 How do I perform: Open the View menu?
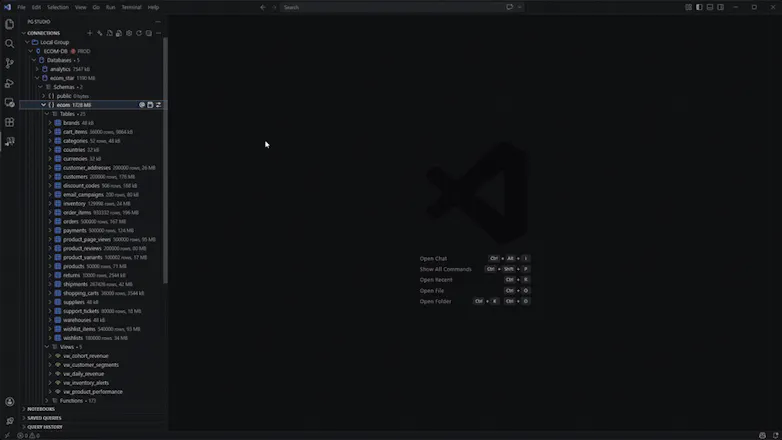point(80,7)
